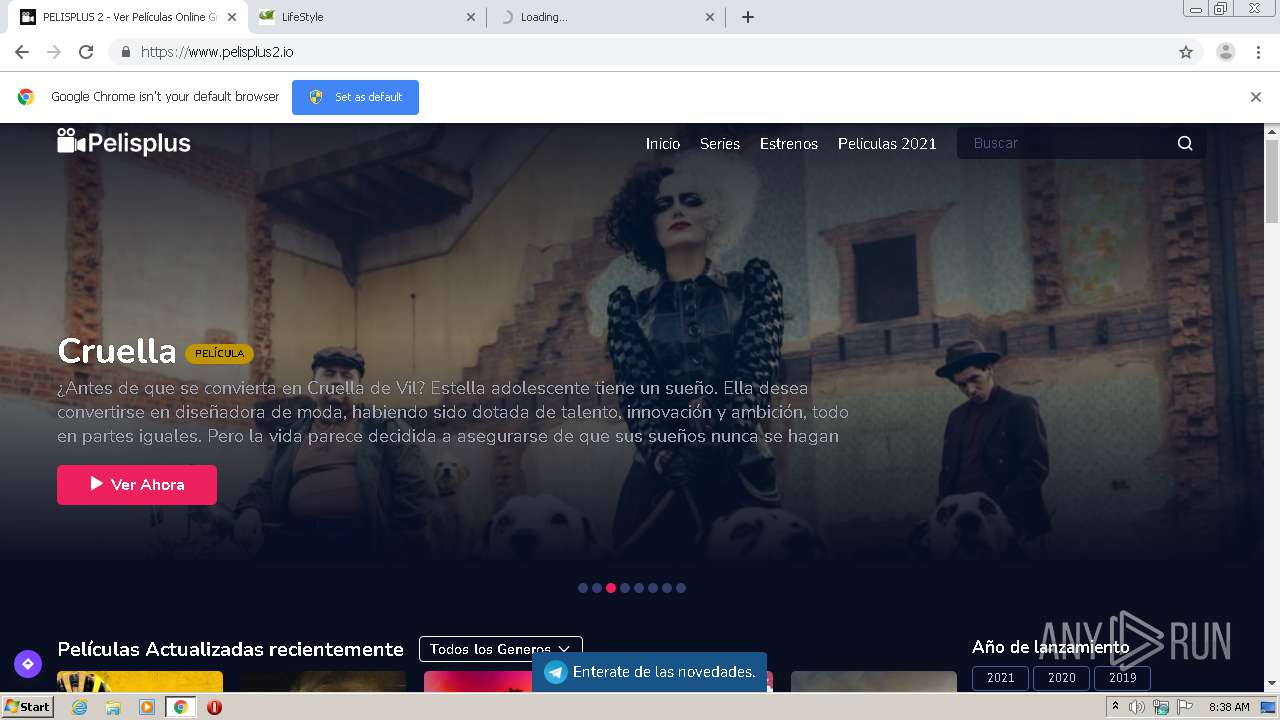Filter by year 2021
The height and width of the screenshot is (720, 1280).
(1001, 678)
